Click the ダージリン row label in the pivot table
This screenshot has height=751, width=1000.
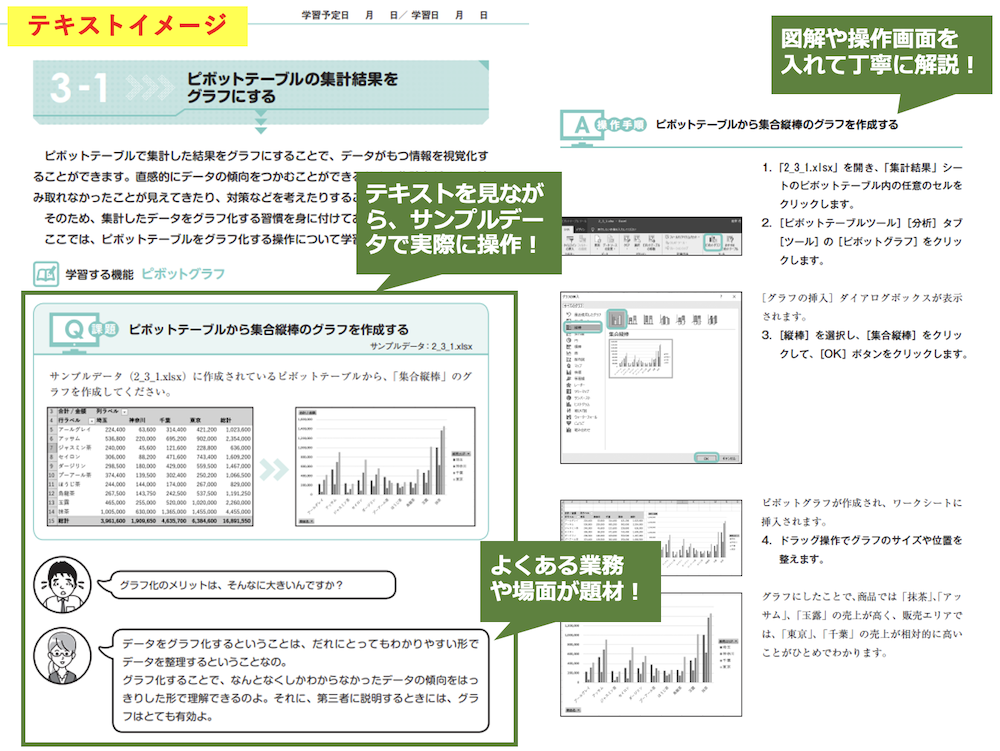71,466
